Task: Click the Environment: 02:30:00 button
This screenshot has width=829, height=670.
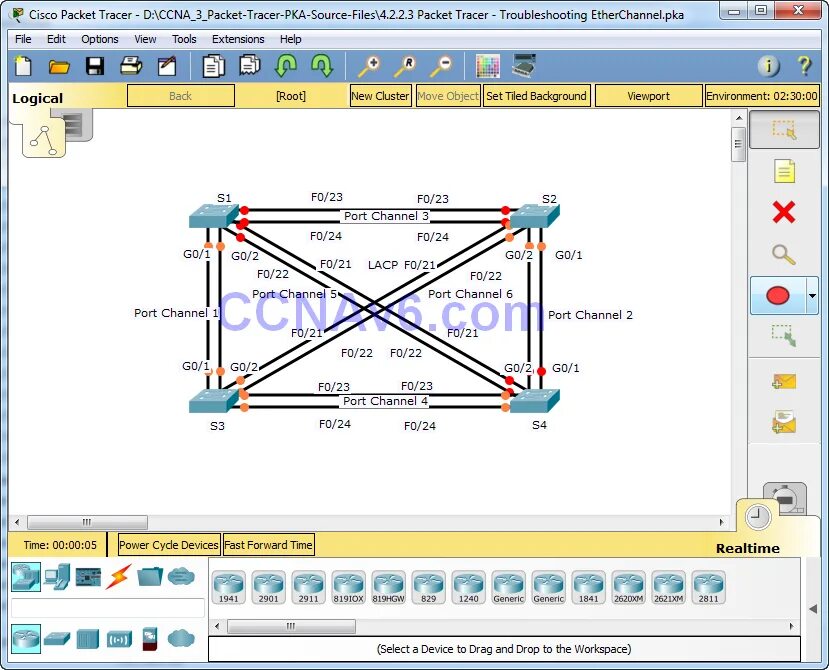Action: tap(762, 96)
